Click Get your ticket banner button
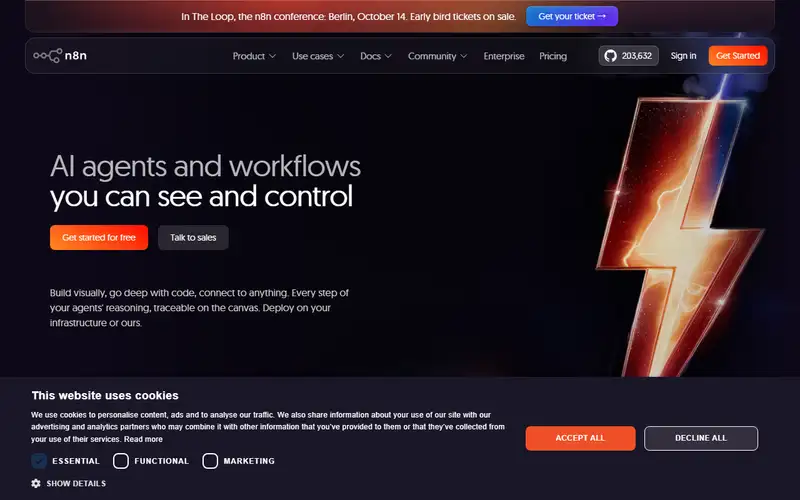This screenshot has height=500, width=800. pos(572,16)
